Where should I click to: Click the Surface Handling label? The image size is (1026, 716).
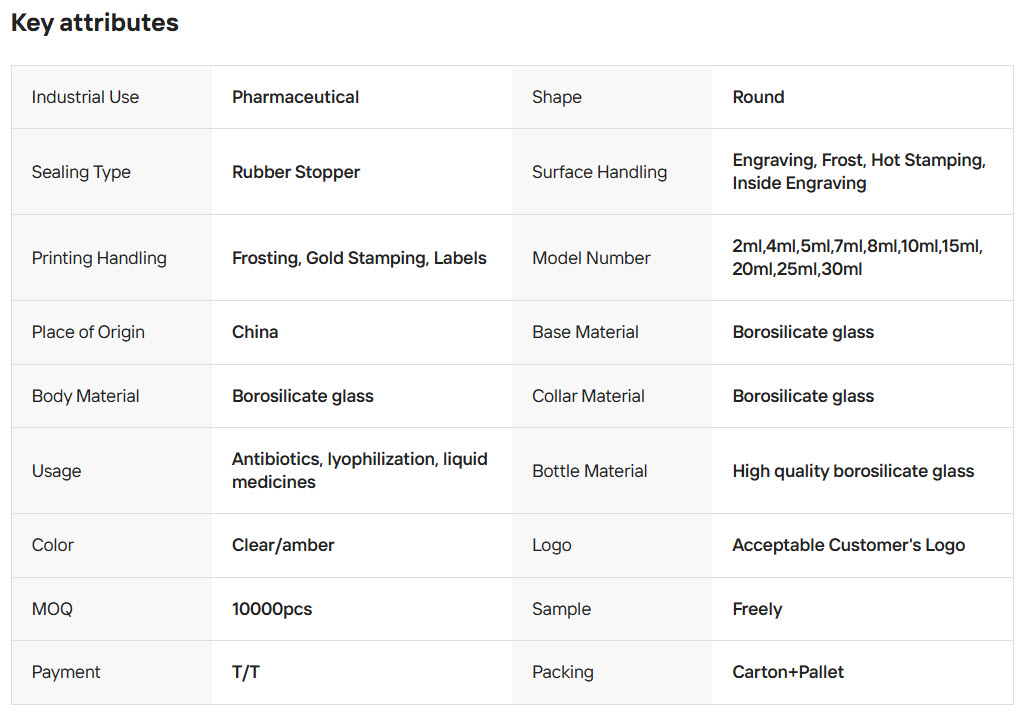click(x=599, y=172)
